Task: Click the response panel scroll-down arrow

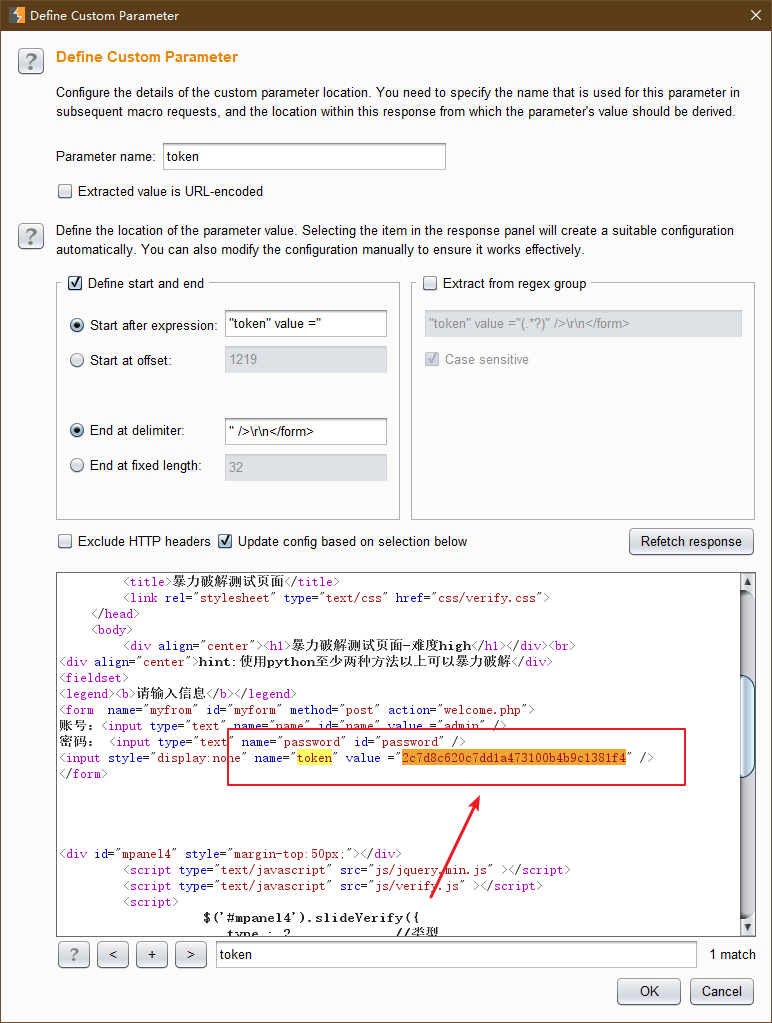Action: (746, 927)
